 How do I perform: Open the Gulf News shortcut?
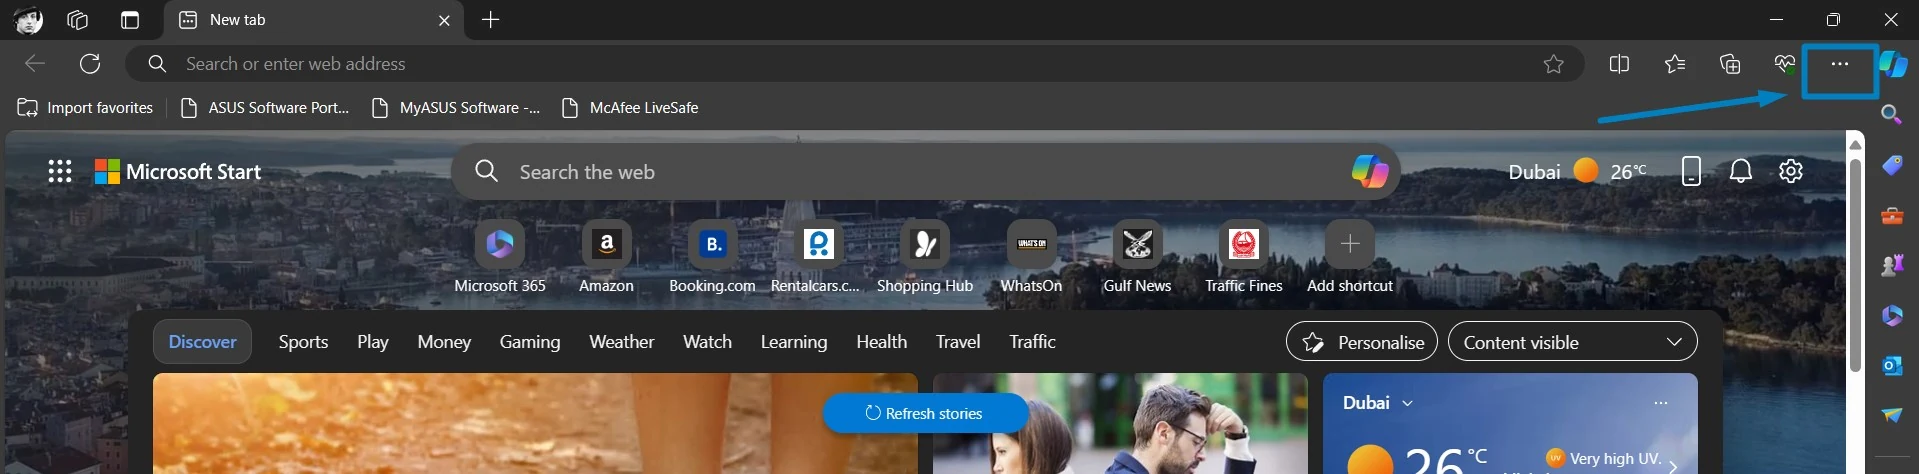coord(1137,257)
